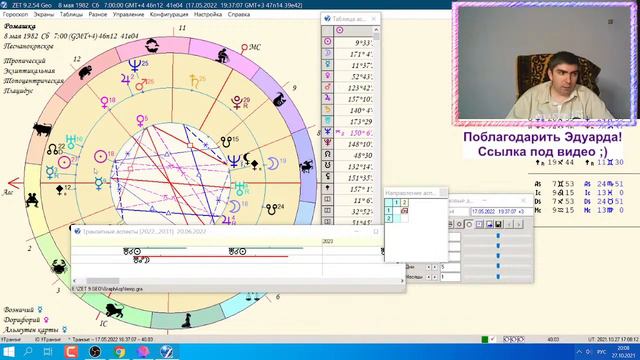
Task: Click the Месяцы value field showing 1
Action: tap(450, 277)
